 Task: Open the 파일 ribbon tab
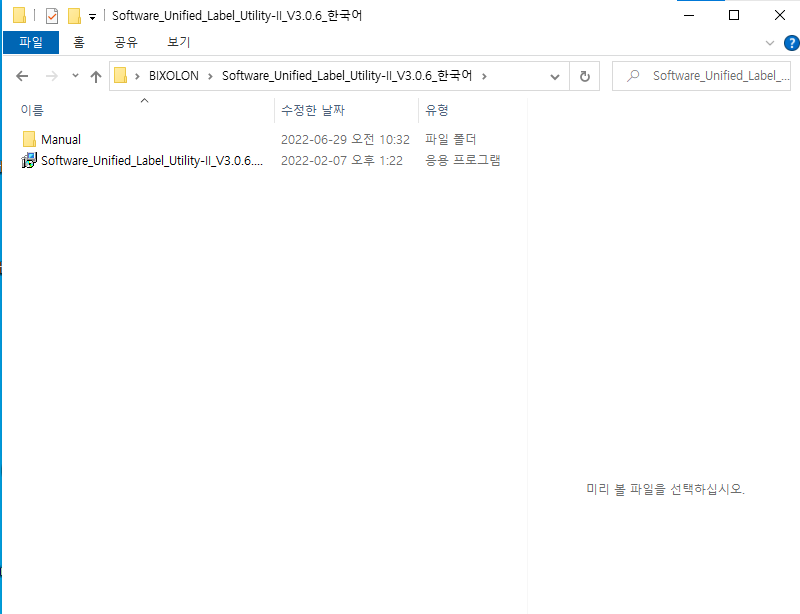click(31, 42)
